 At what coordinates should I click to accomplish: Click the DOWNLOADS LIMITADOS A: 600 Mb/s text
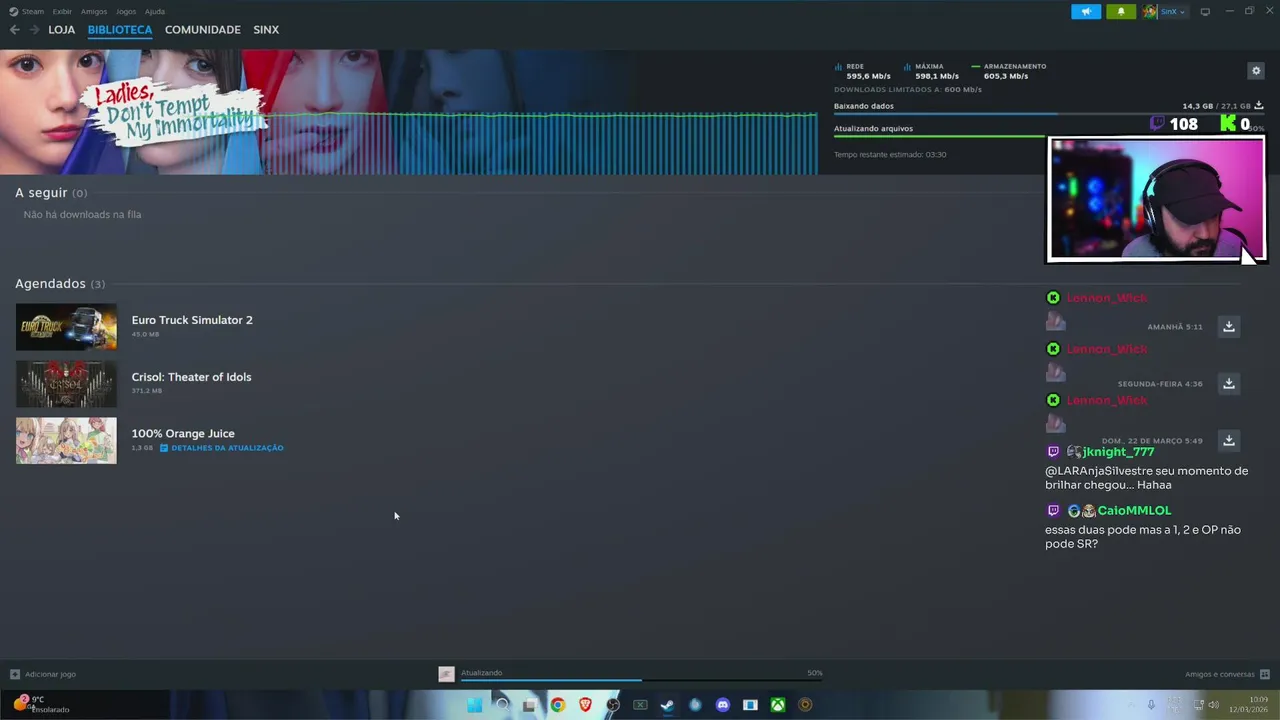pos(908,89)
